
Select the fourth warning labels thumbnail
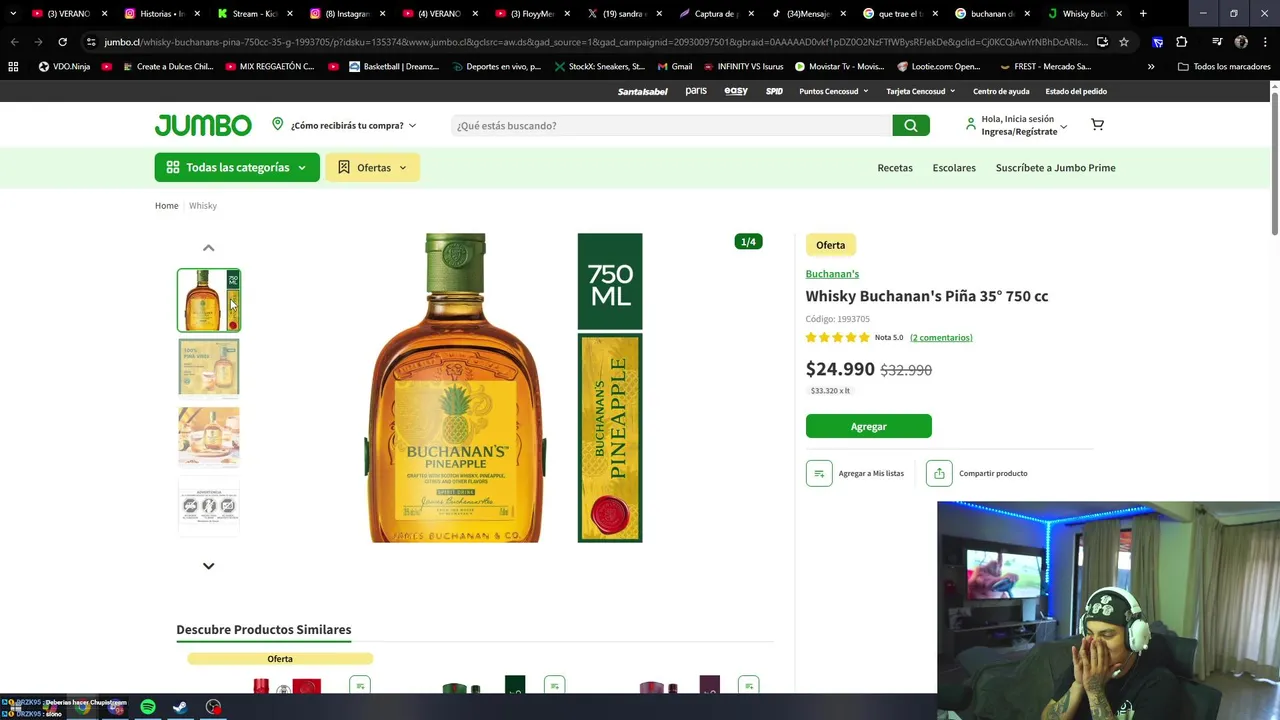[x=209, y=505]
